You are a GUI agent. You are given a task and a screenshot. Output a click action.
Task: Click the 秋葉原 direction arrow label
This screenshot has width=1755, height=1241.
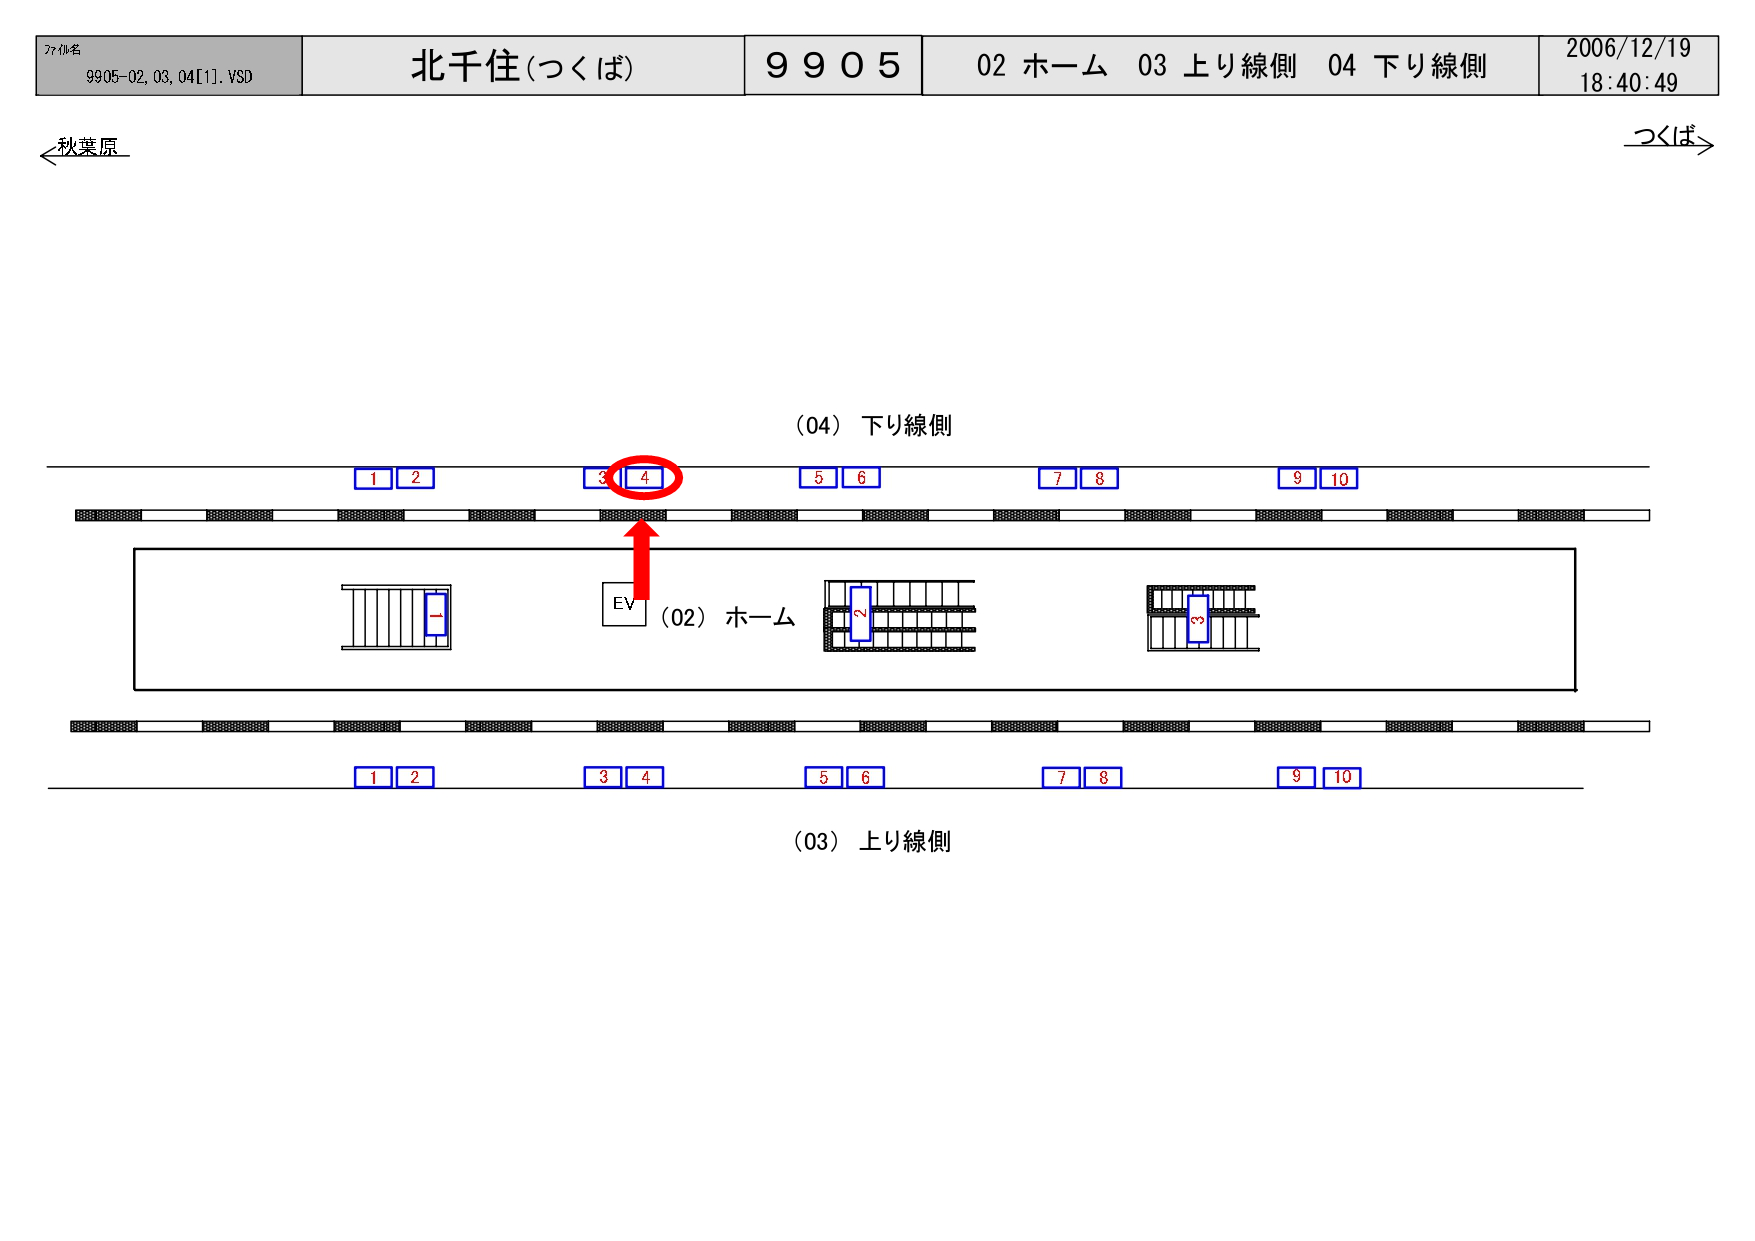tap(85, 148)
